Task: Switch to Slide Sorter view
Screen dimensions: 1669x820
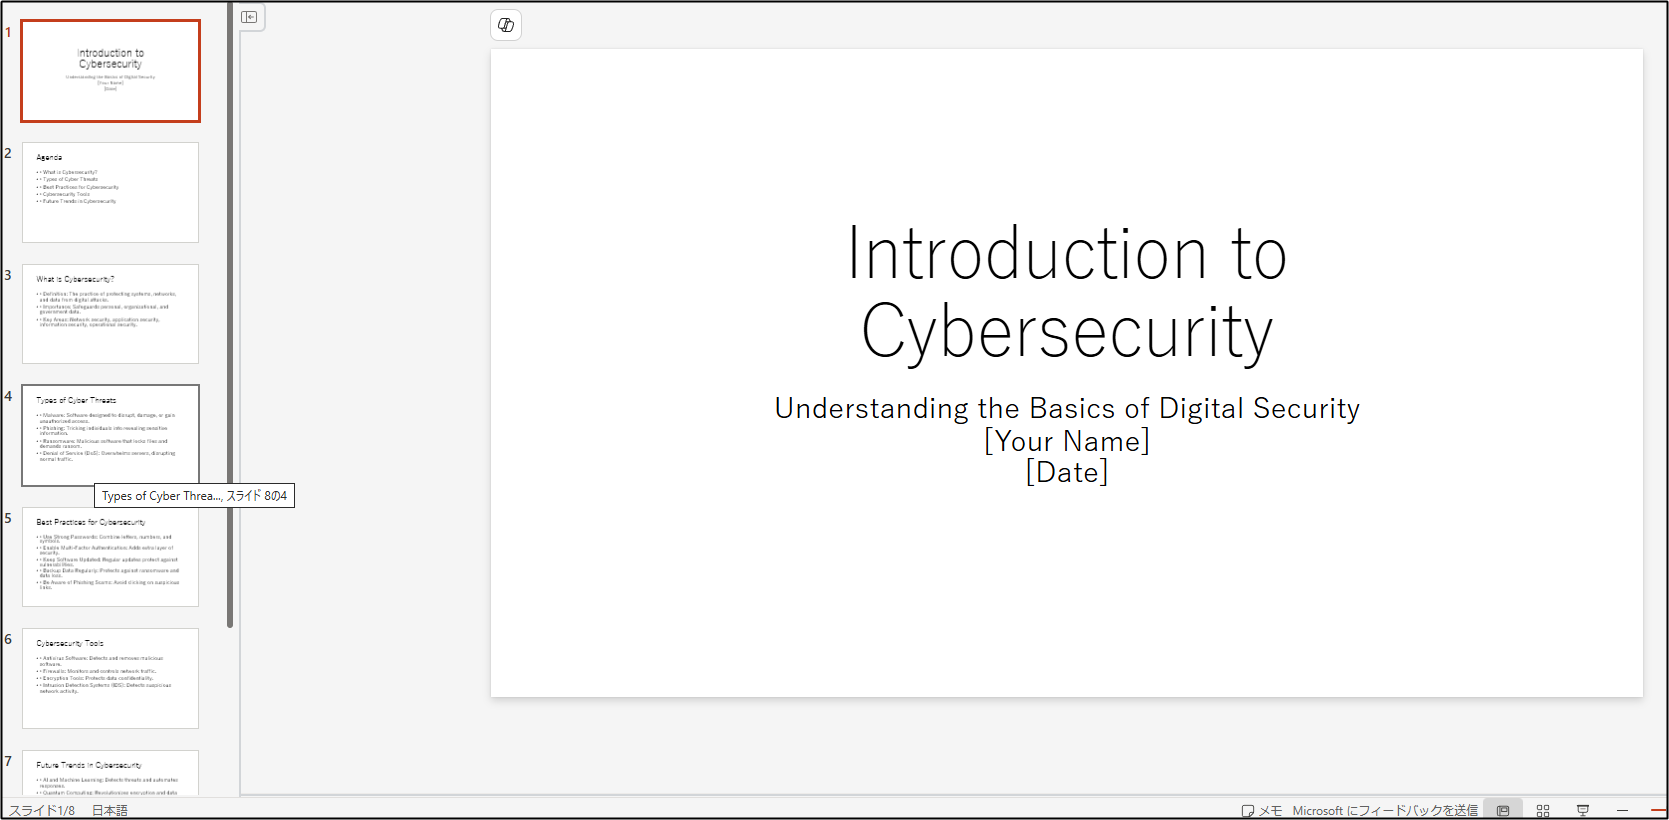Action: click(1543, 810)
